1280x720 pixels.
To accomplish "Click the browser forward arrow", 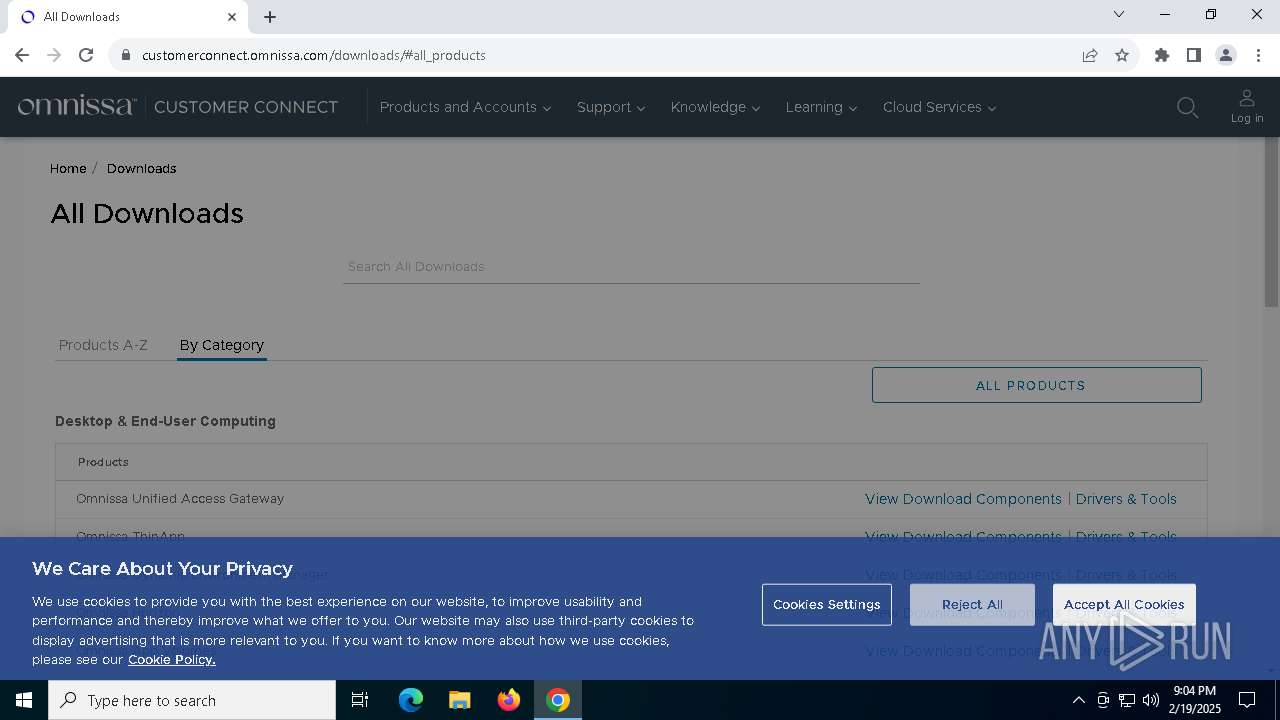I will pos(54,55).
